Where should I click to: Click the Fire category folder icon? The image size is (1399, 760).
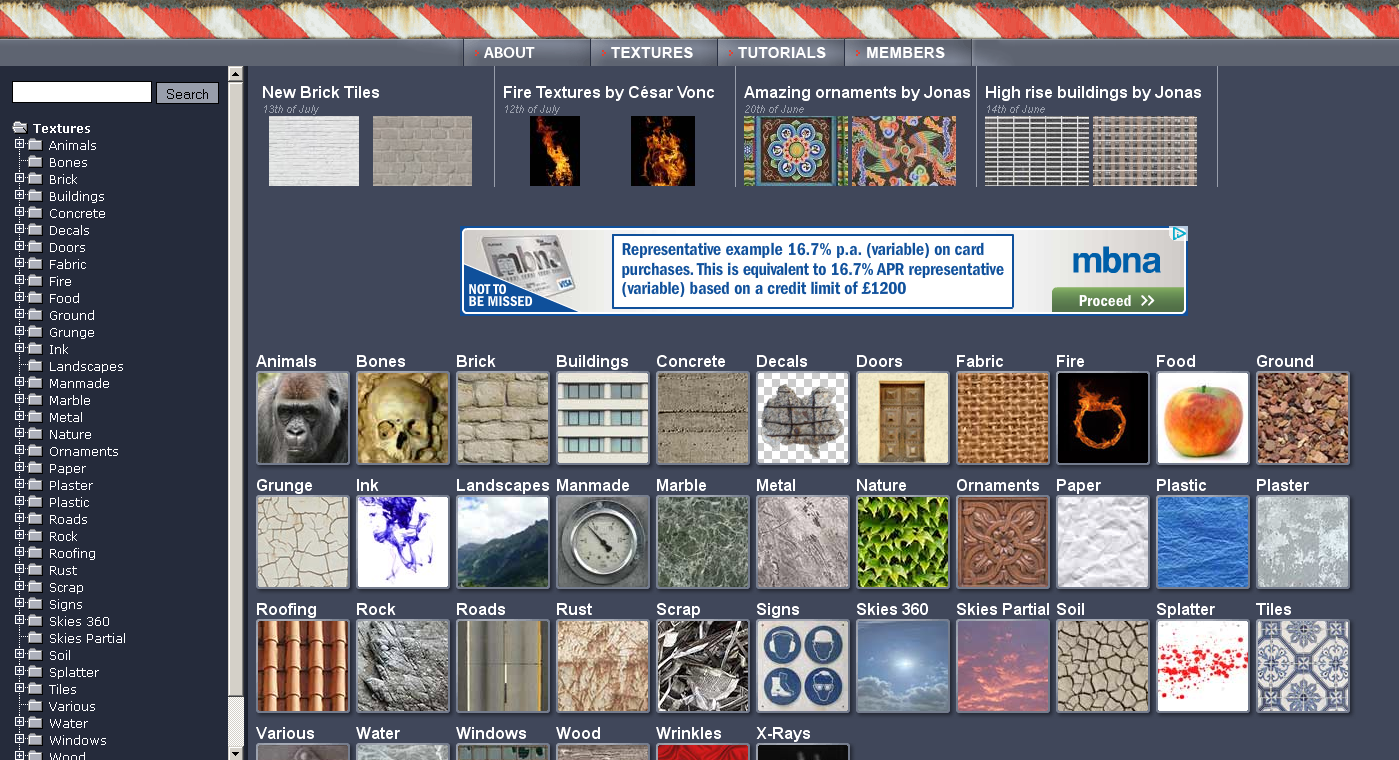coord(34,281)
